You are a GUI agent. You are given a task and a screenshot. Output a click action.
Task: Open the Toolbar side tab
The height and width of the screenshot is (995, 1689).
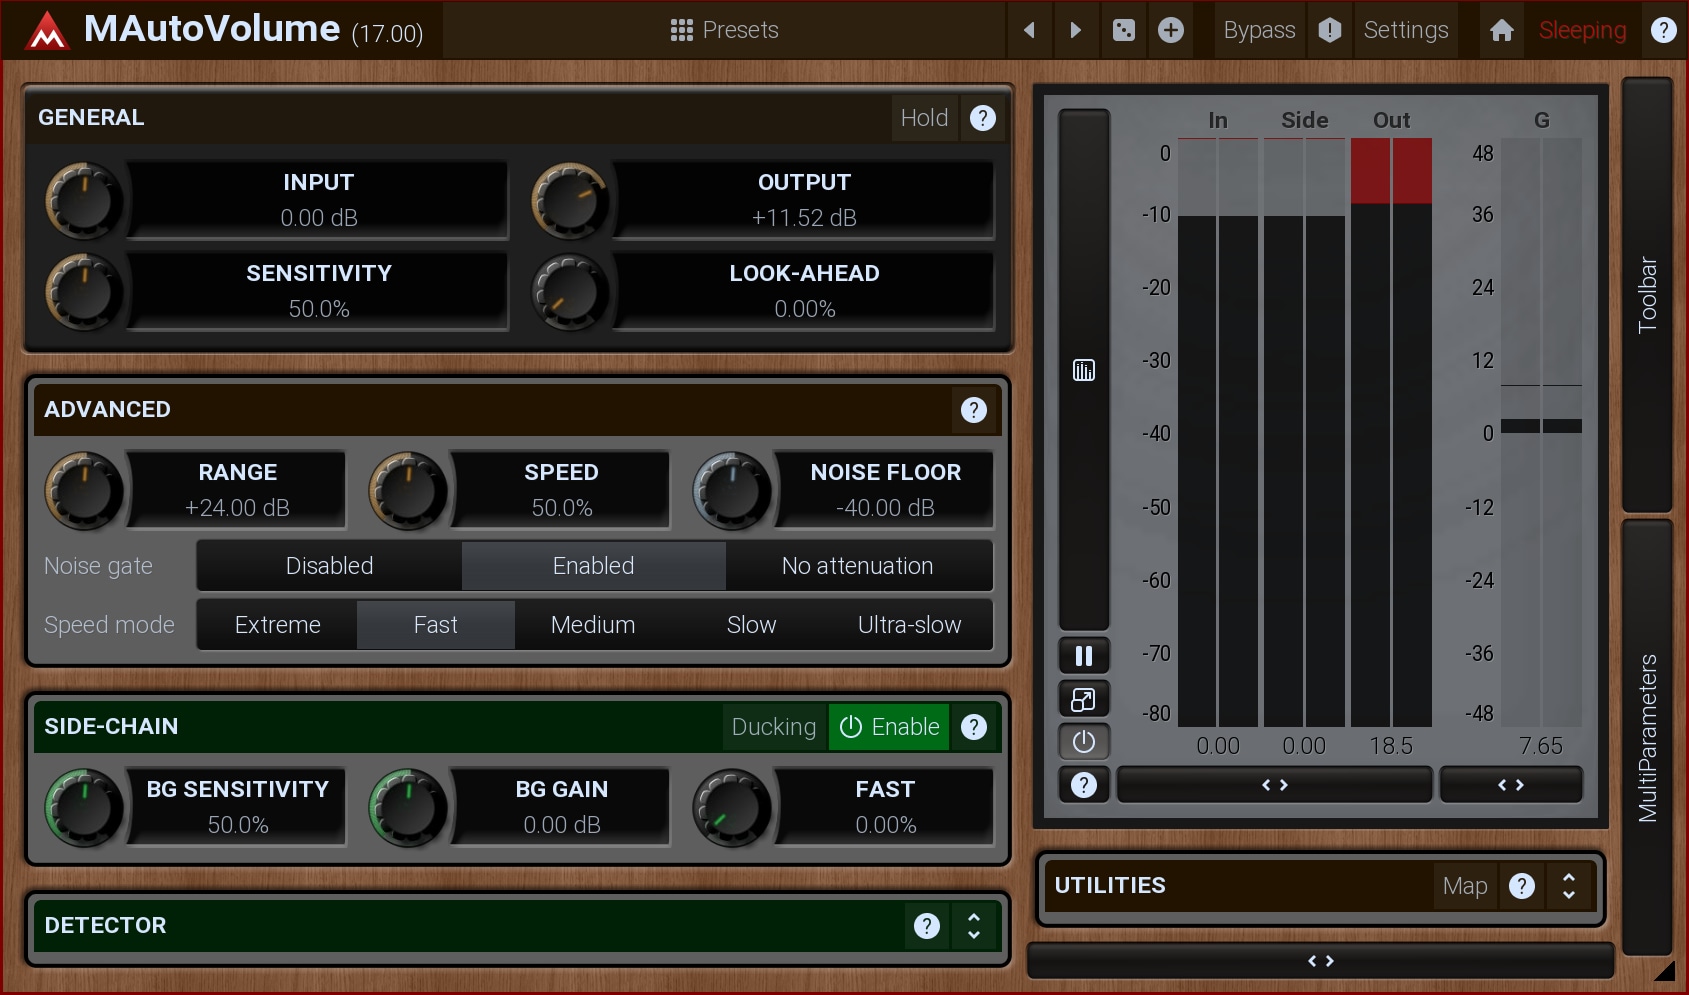point(1647,295)
